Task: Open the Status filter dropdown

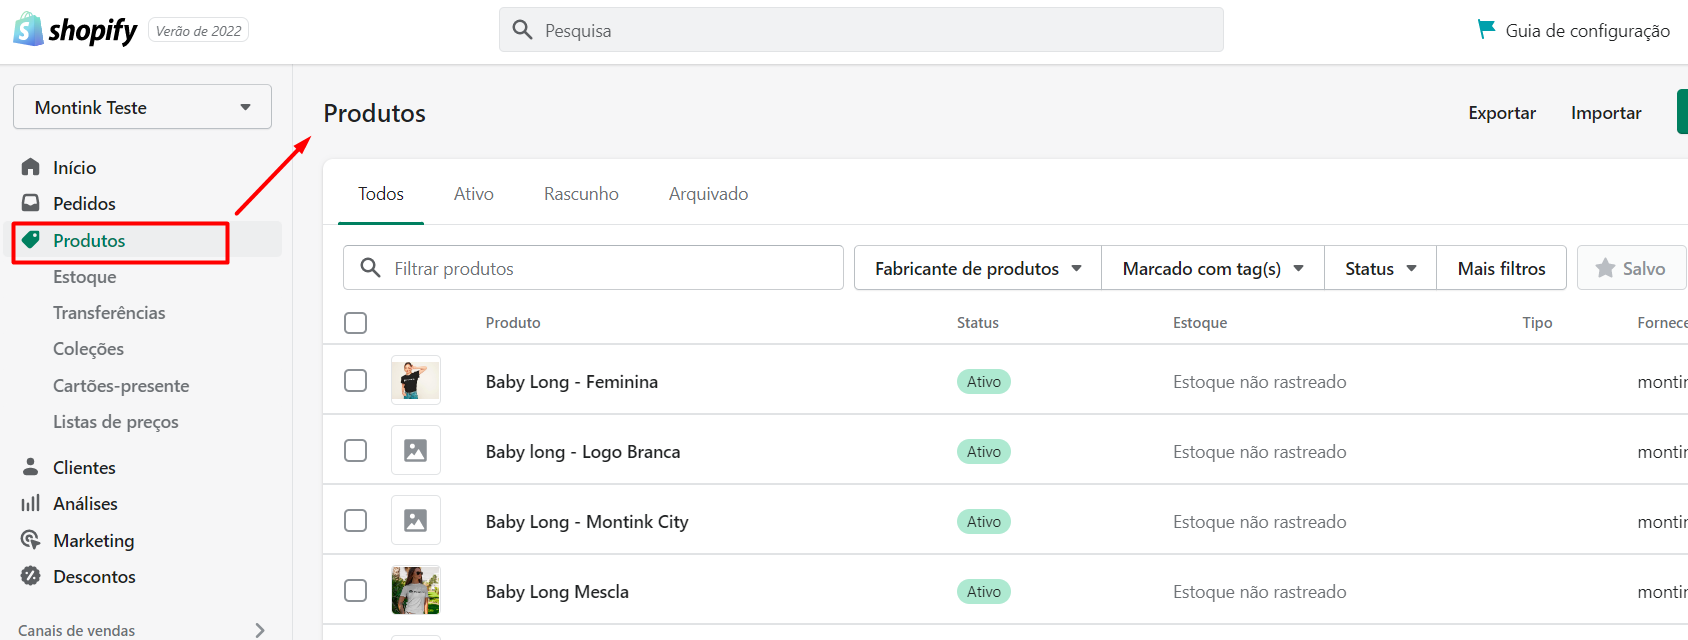Action: coord(1381,268)
